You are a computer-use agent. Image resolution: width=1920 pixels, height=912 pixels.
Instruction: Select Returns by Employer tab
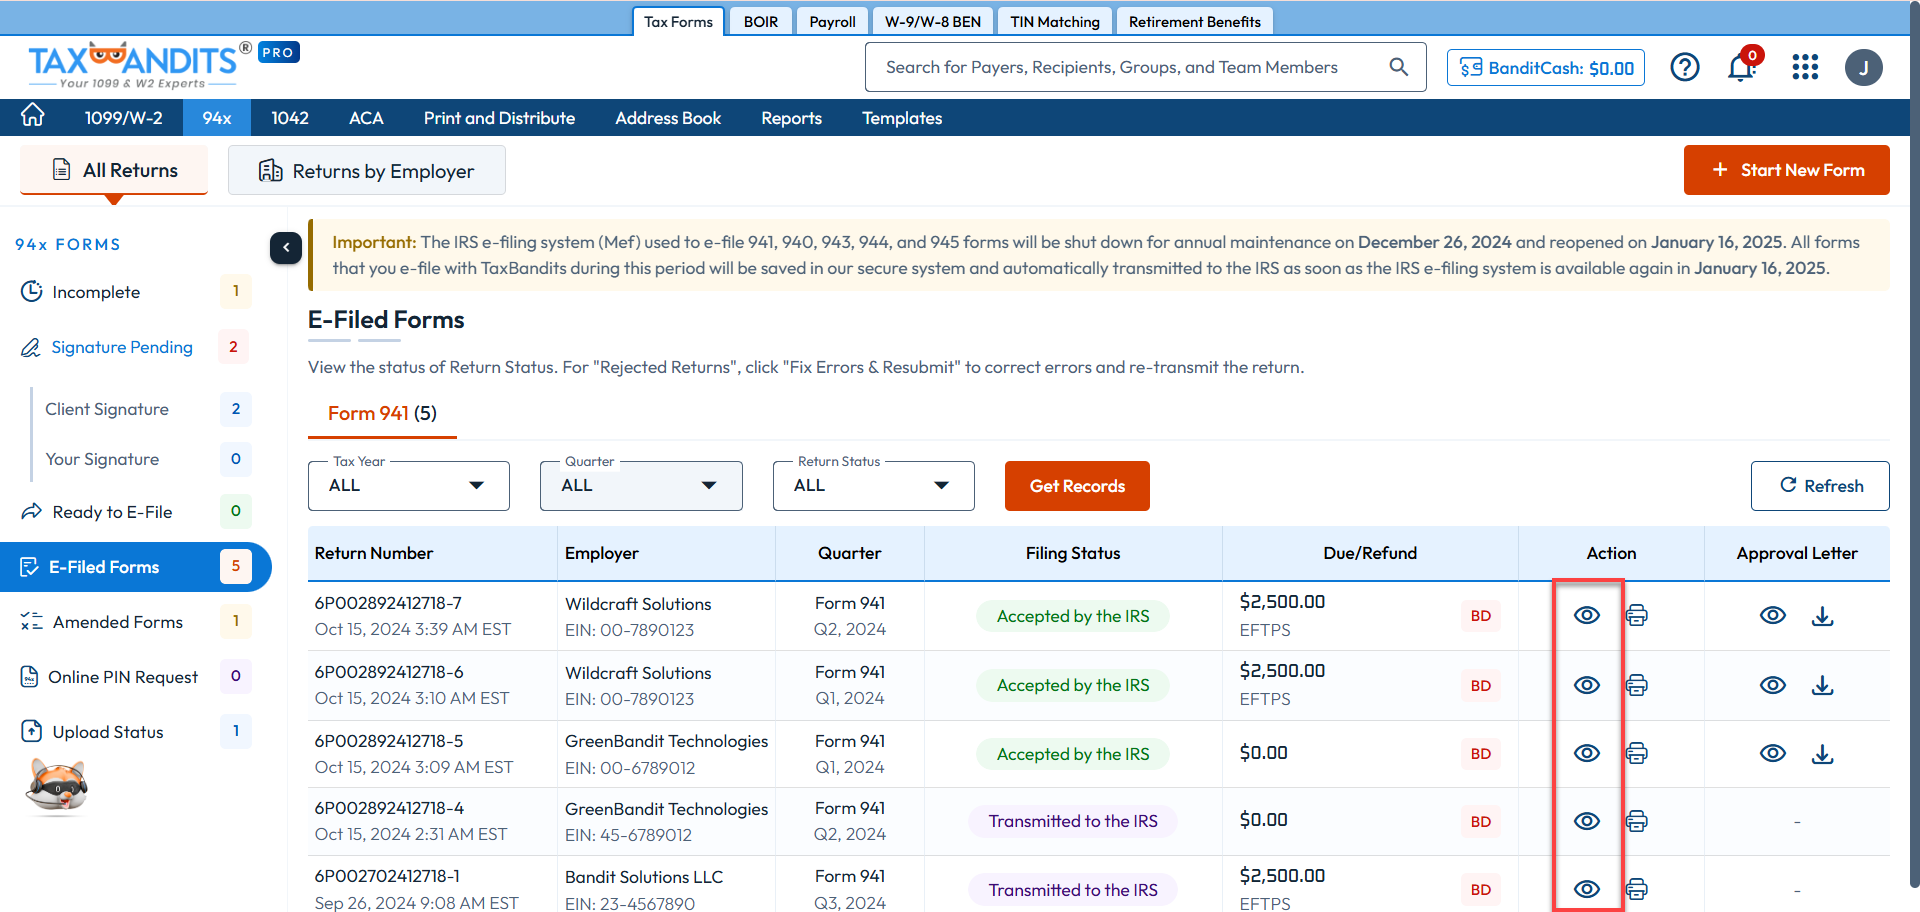click(367, 171)
